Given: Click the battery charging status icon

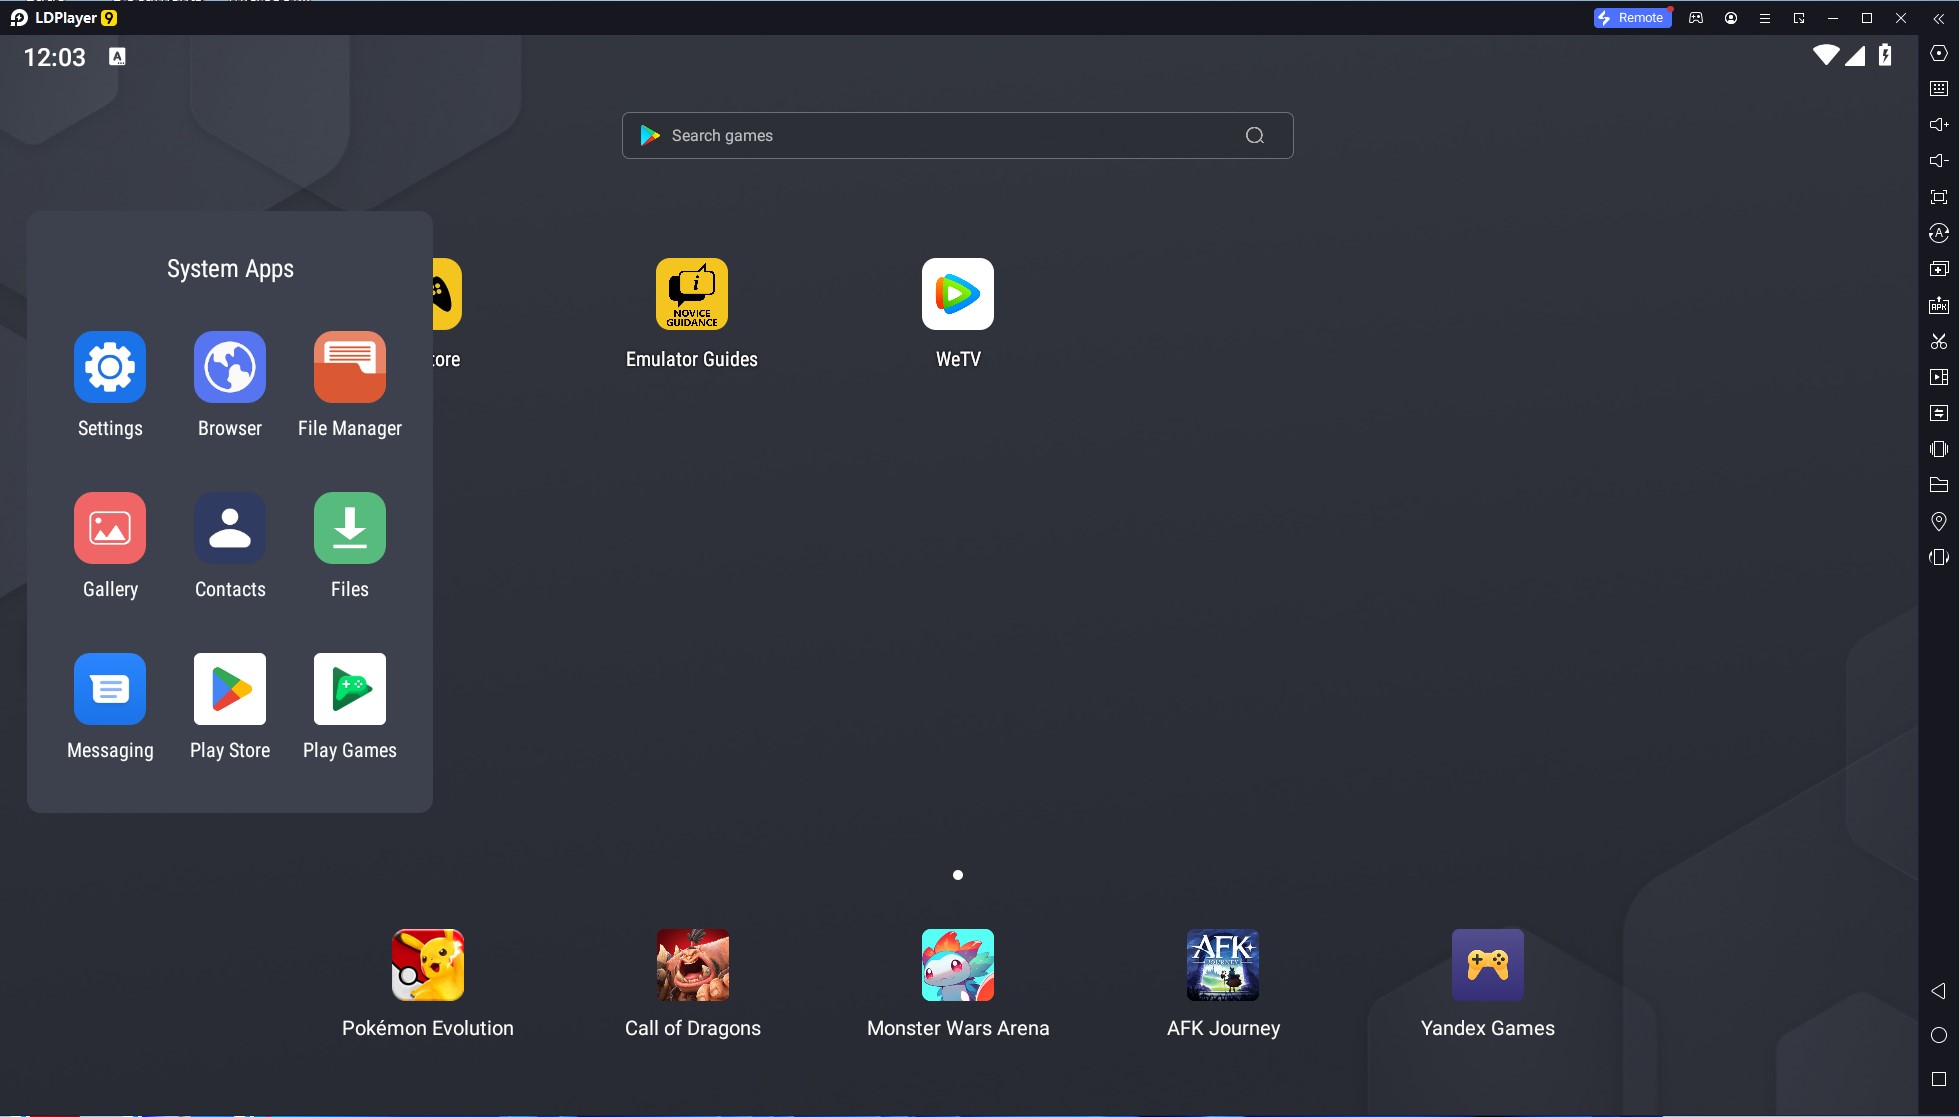Looking at the screenshot, I should tap(1885, 55).
